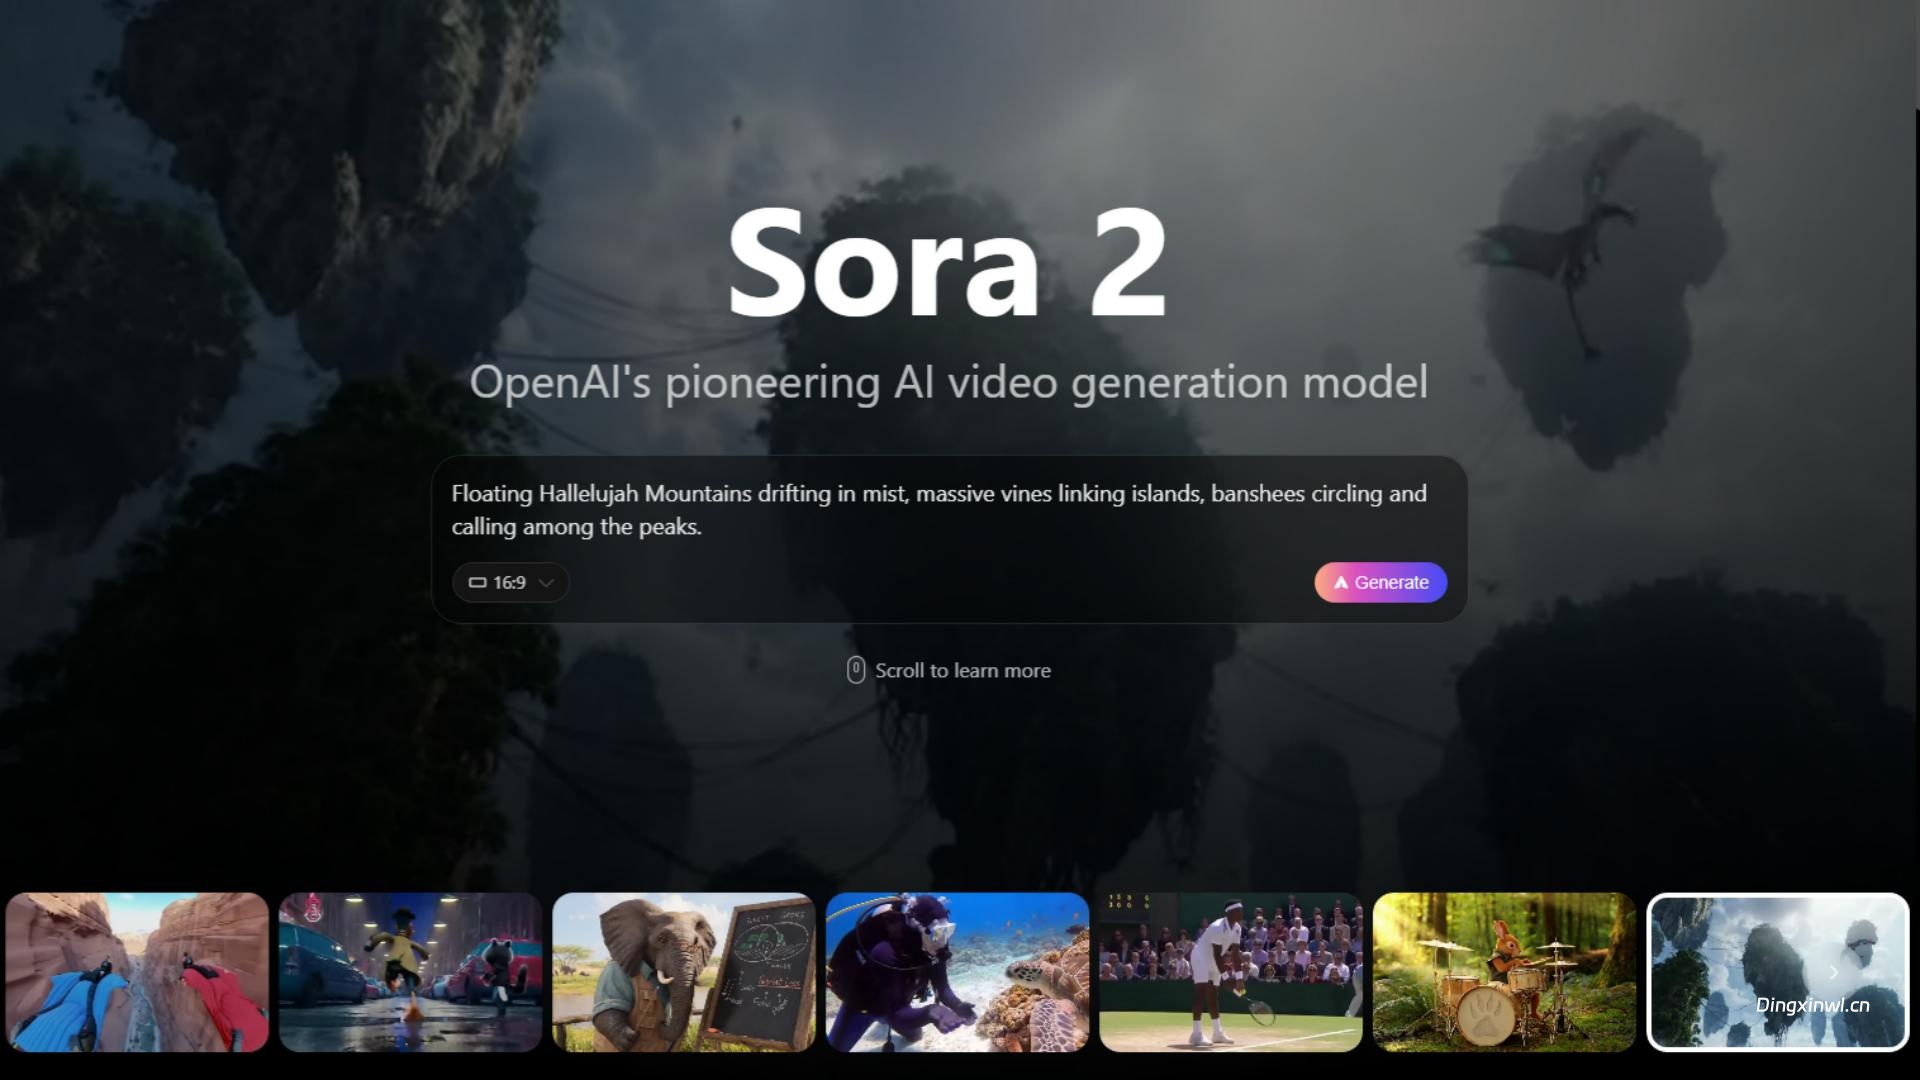The image size is (1920, 1080).
Task: Select the wingsuit canyon flyers thumbnail
Action: [x=137, y=972]
